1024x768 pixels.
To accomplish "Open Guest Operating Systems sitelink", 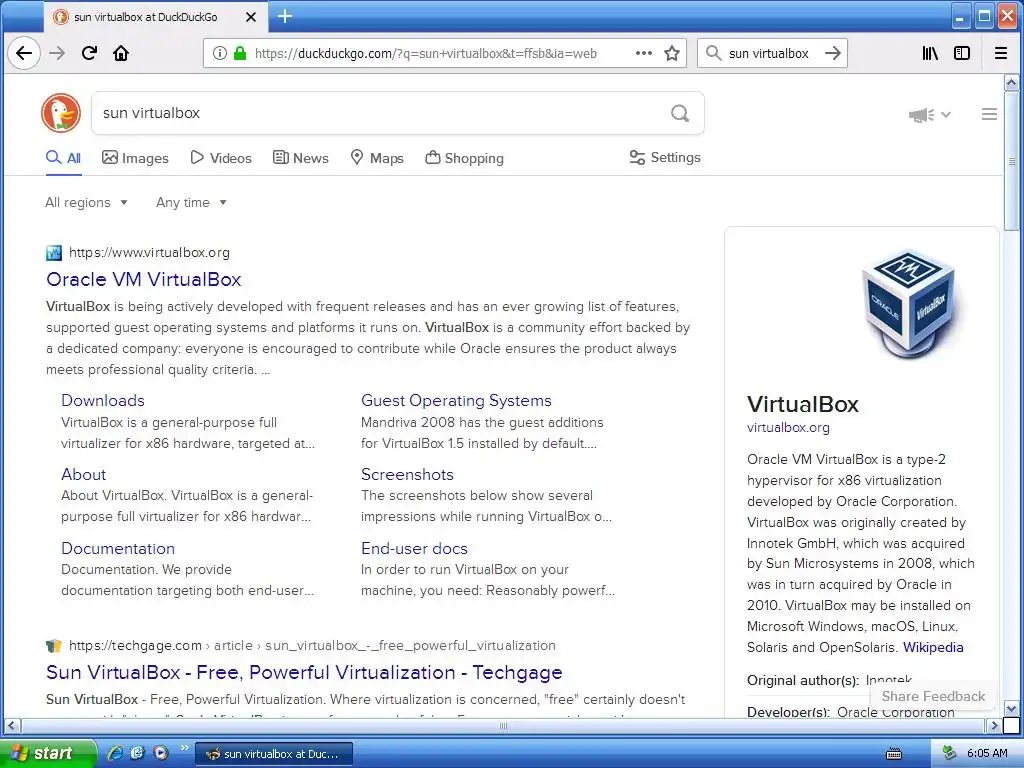I will point(456,400).
